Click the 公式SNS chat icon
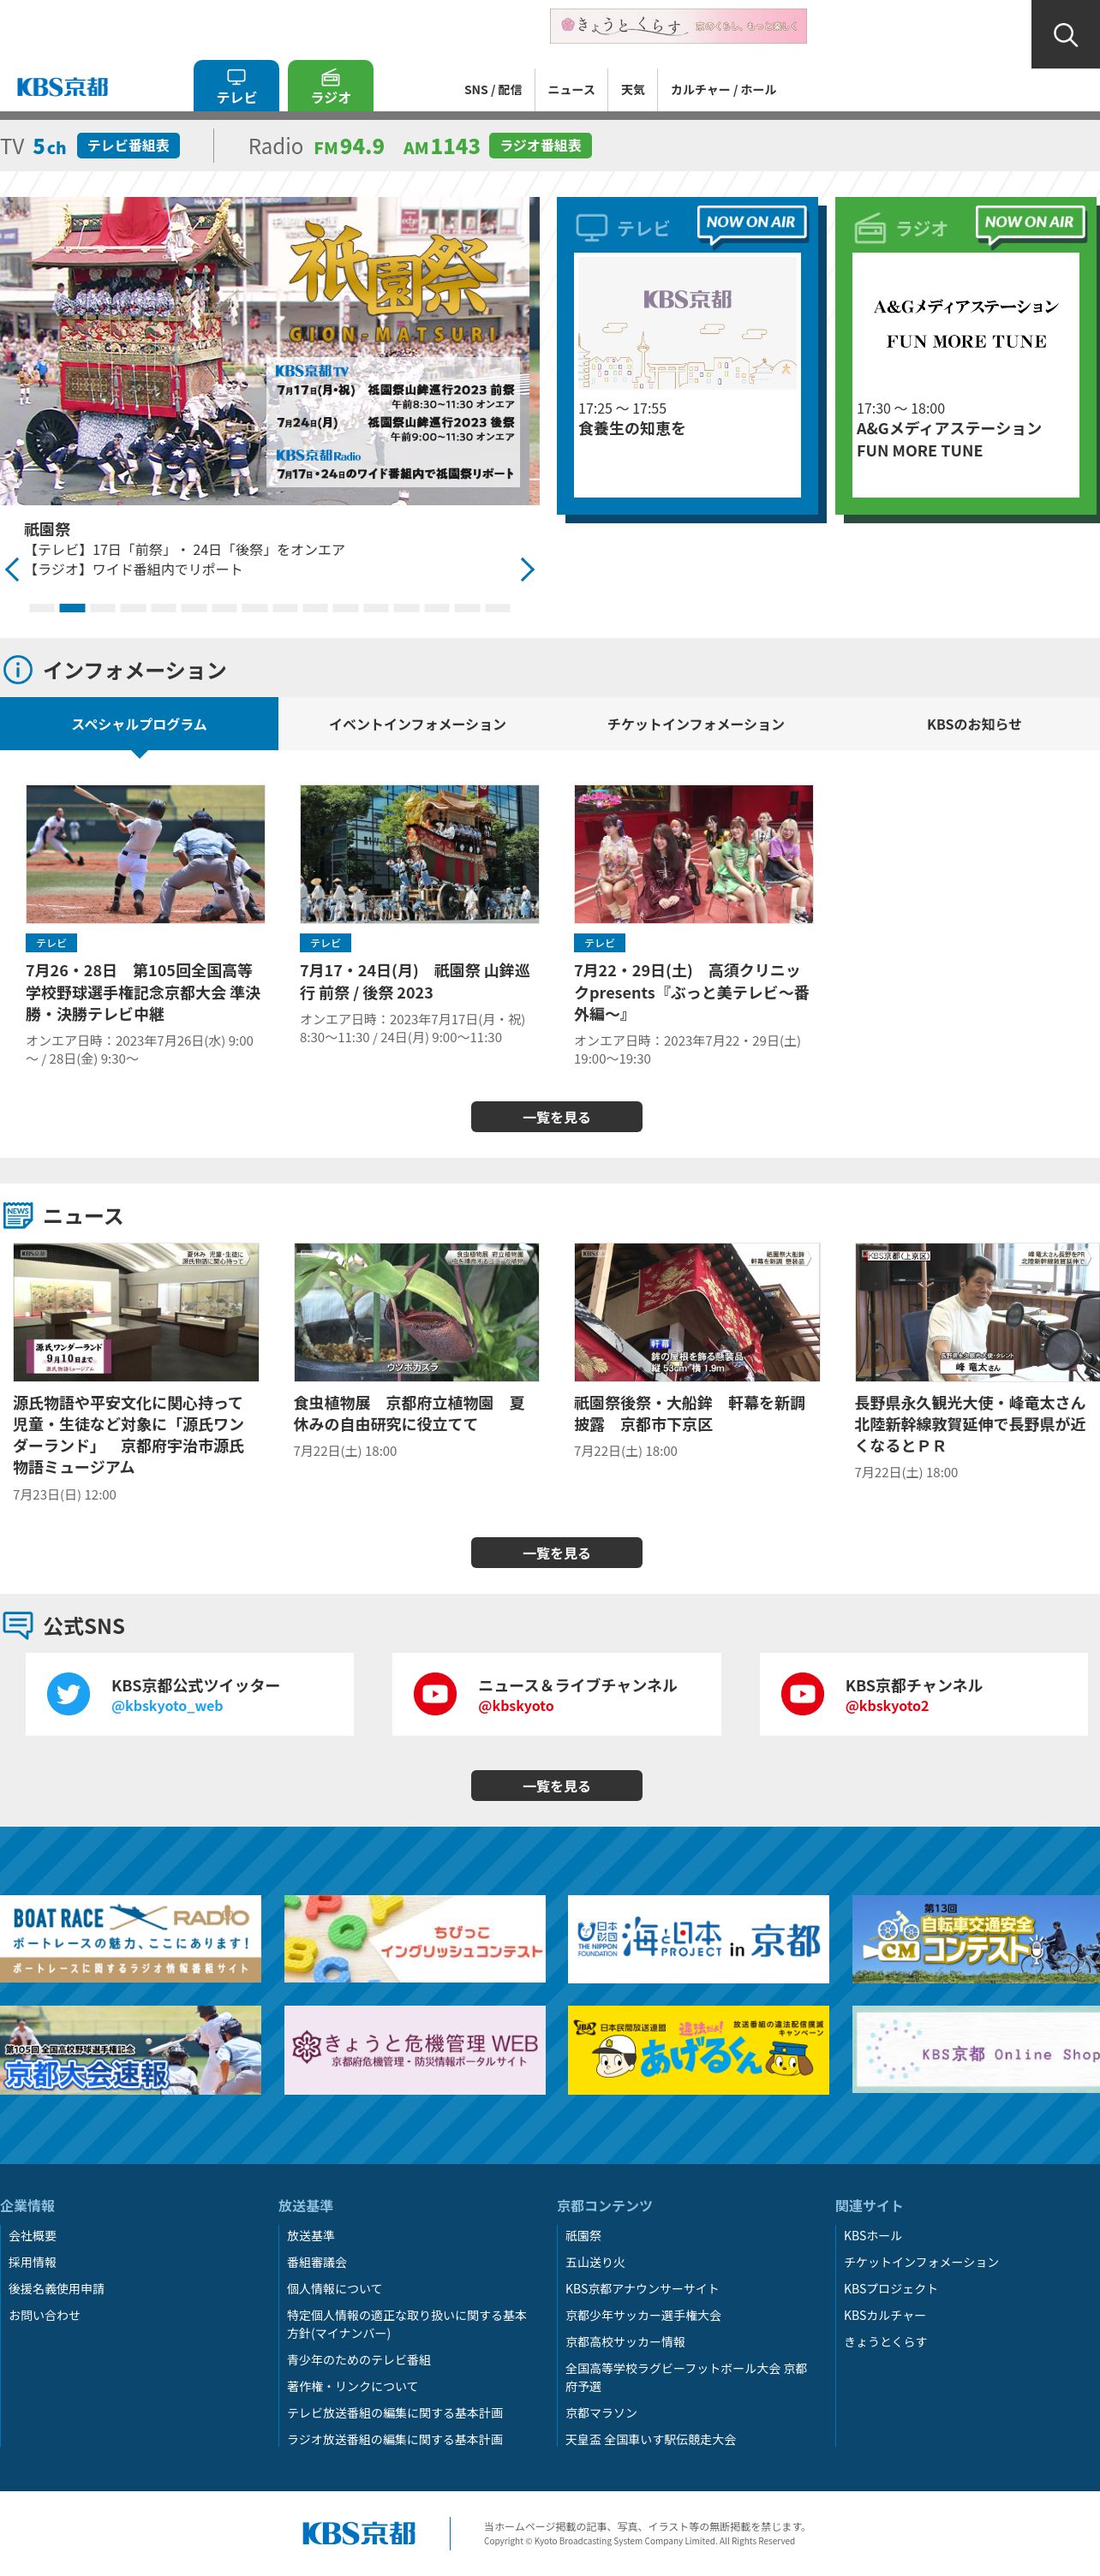The height and width of the screenshot is (2576, 1100). 18,1625
